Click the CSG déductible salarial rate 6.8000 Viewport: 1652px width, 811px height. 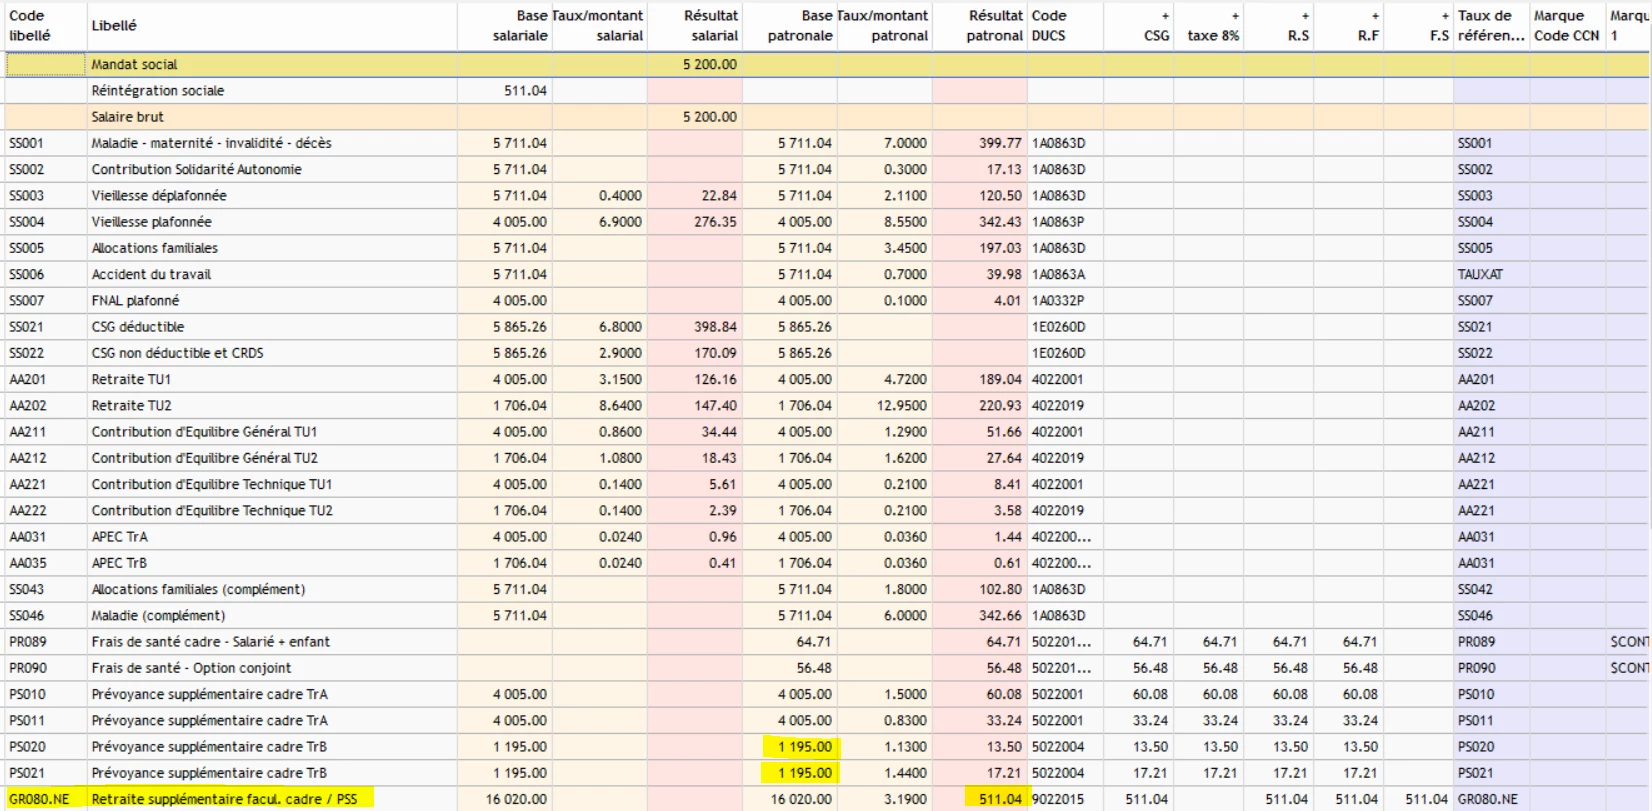620,327
